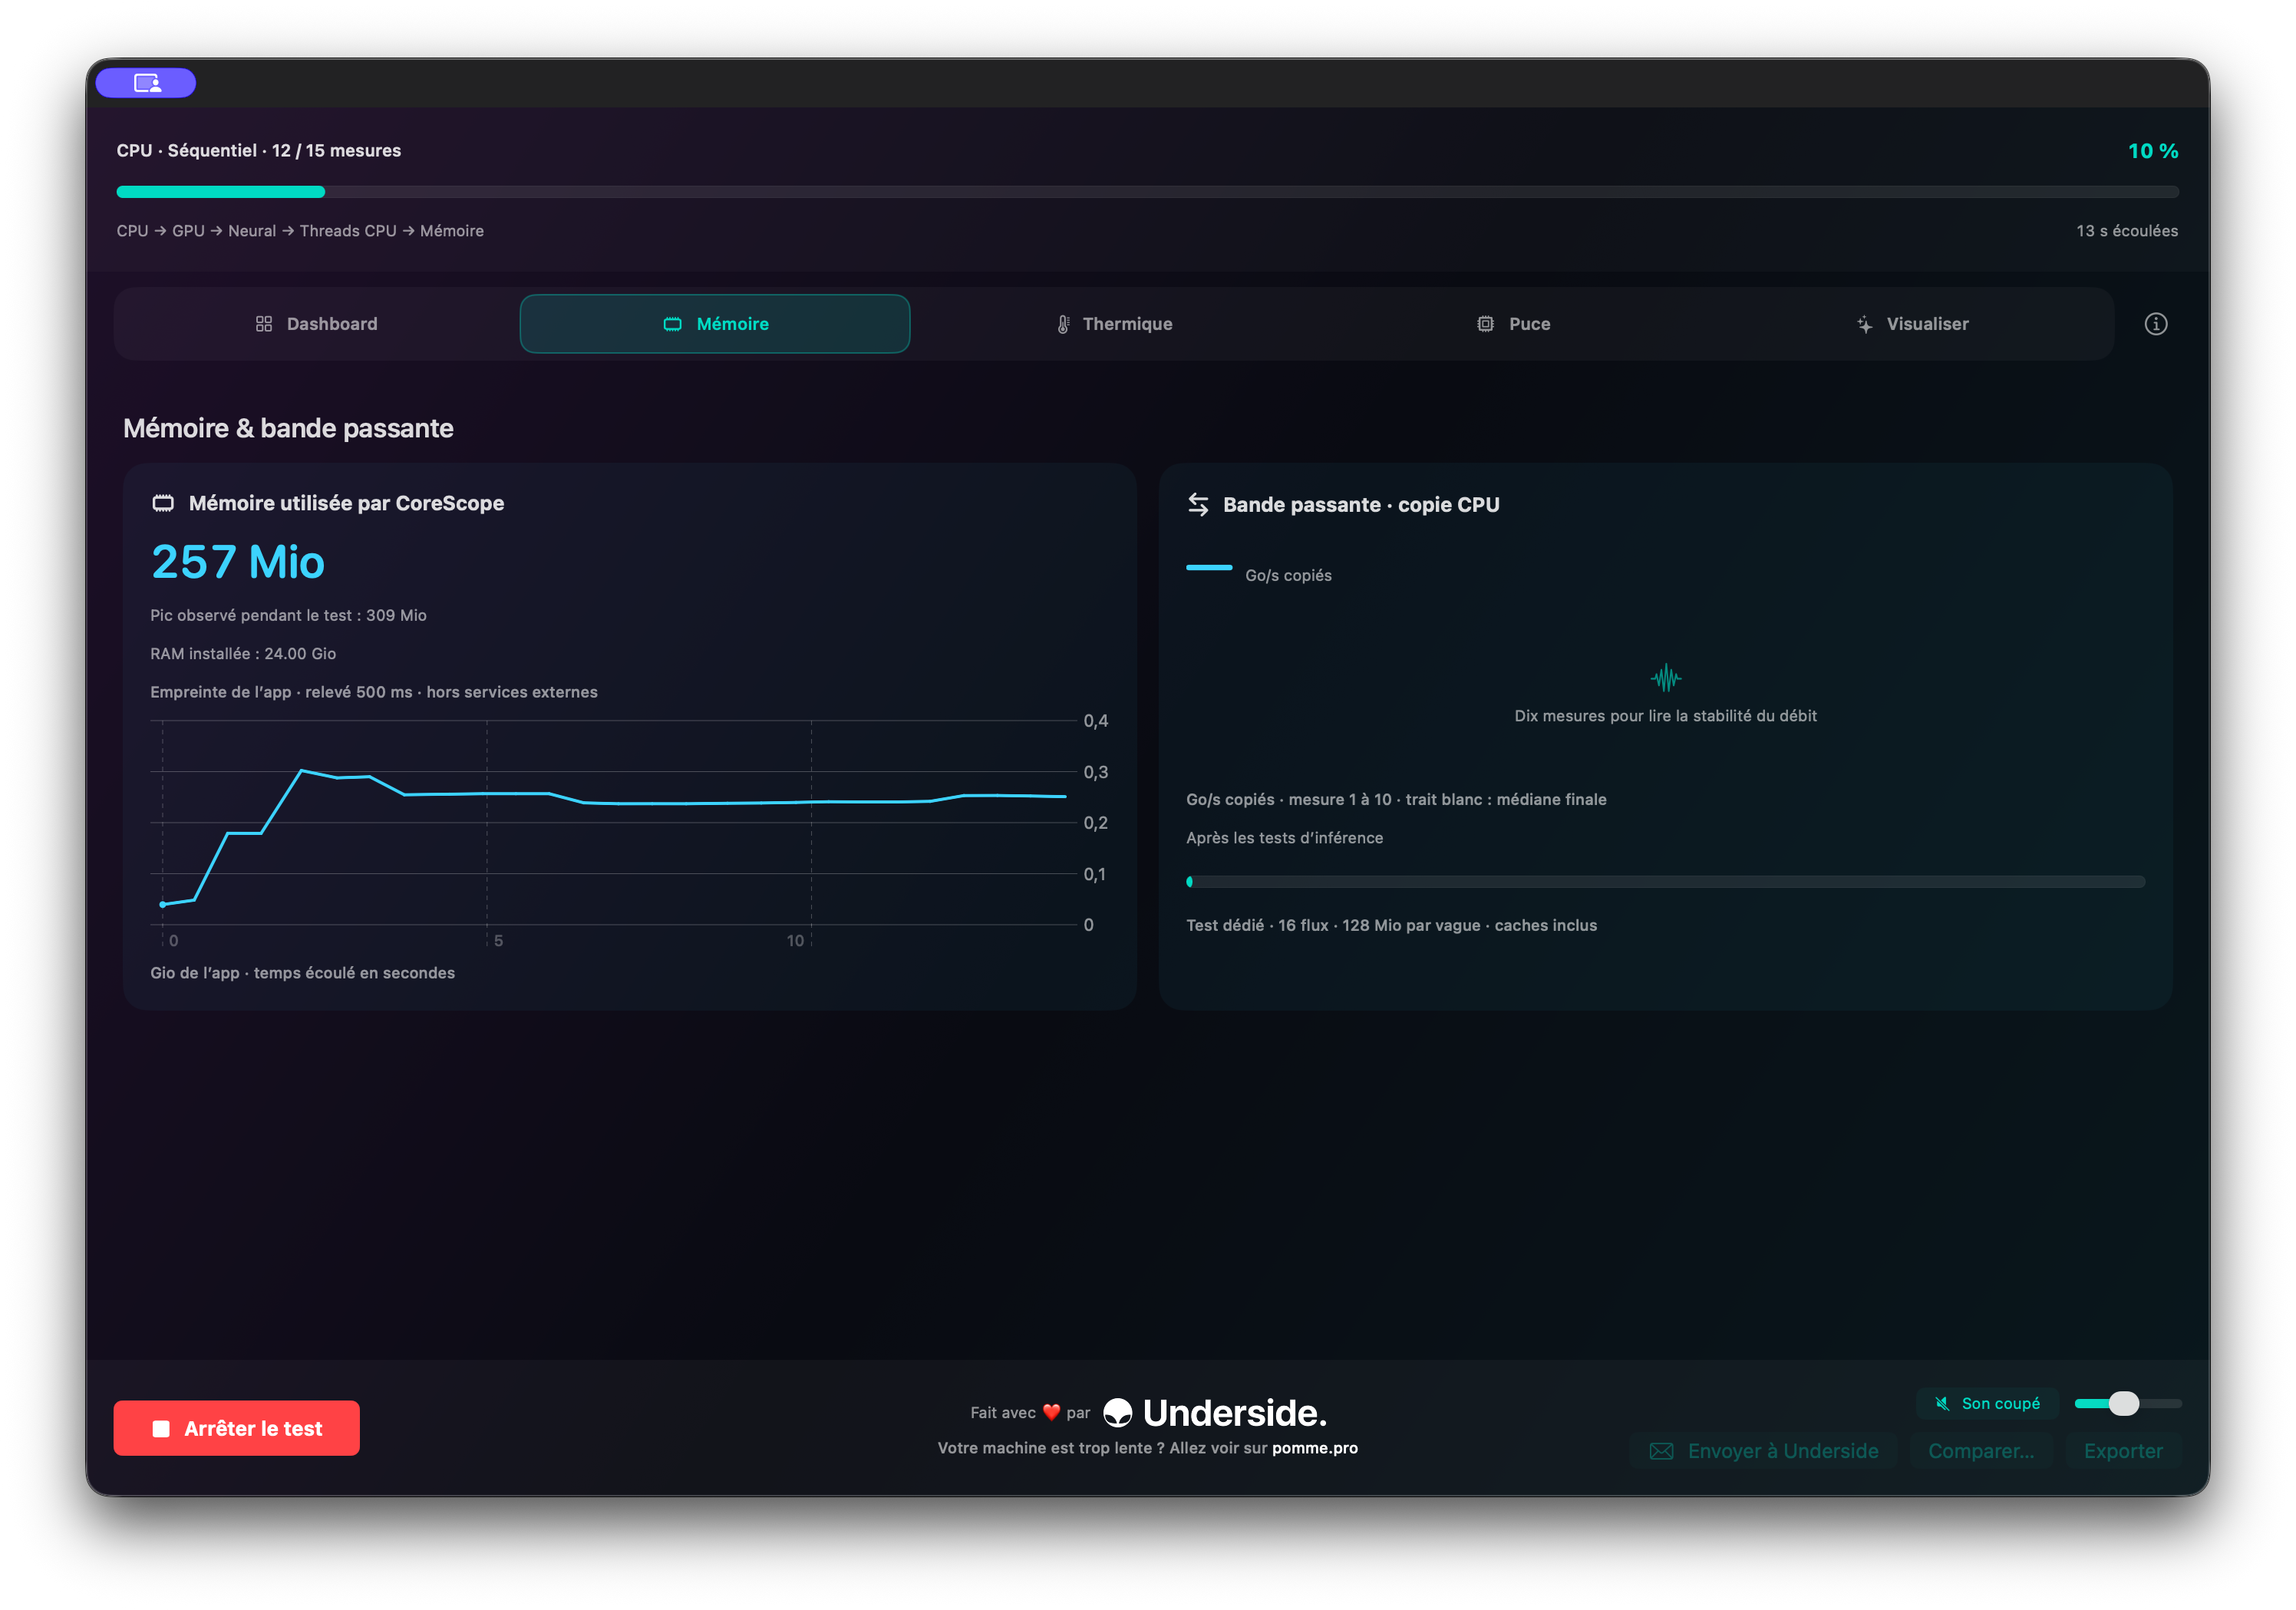Click the red heart icon in footer
2296x1610 pixels.
pyautogui.click(x=1051, y=1412)
